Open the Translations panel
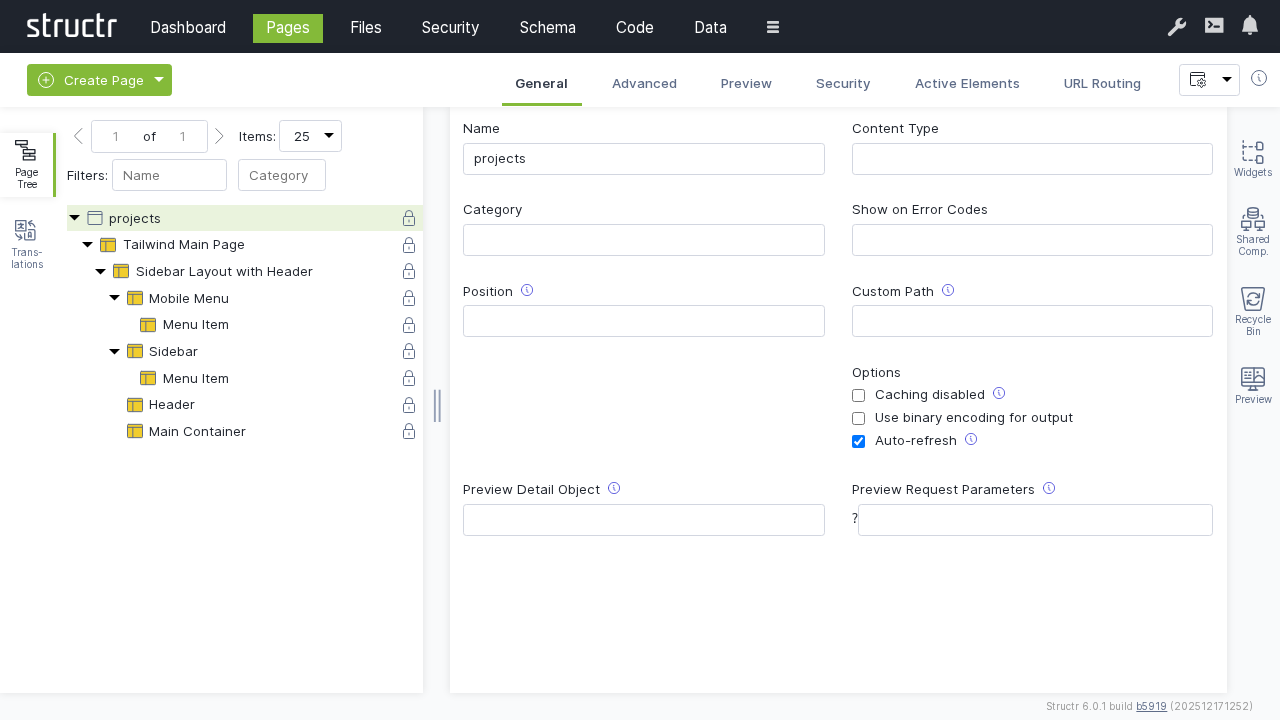This screenshot has height=720, width=1280. [27, 244]
